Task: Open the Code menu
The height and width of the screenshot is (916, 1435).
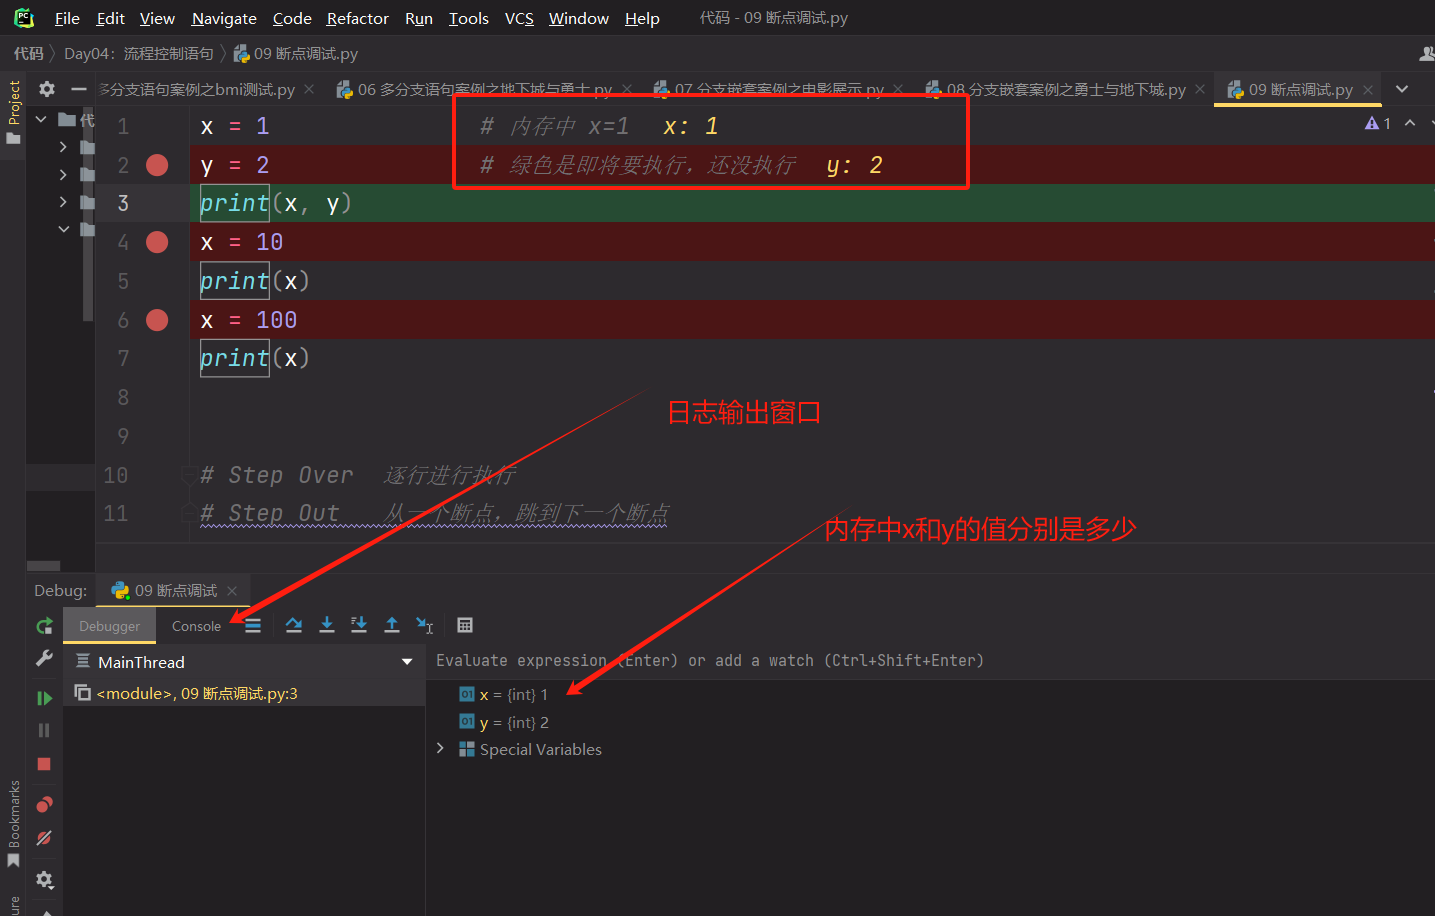Action: tap(292, 18)
